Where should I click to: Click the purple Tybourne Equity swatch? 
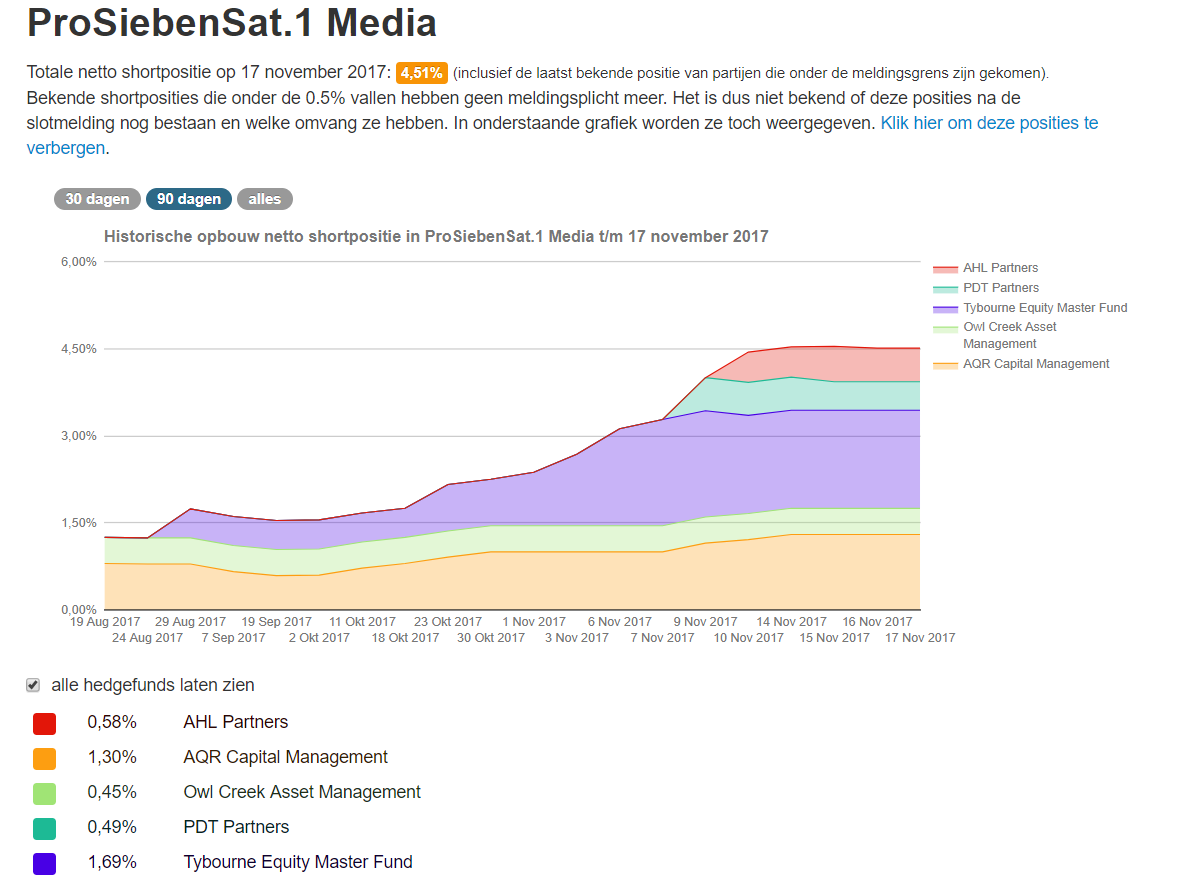(44, 863)
